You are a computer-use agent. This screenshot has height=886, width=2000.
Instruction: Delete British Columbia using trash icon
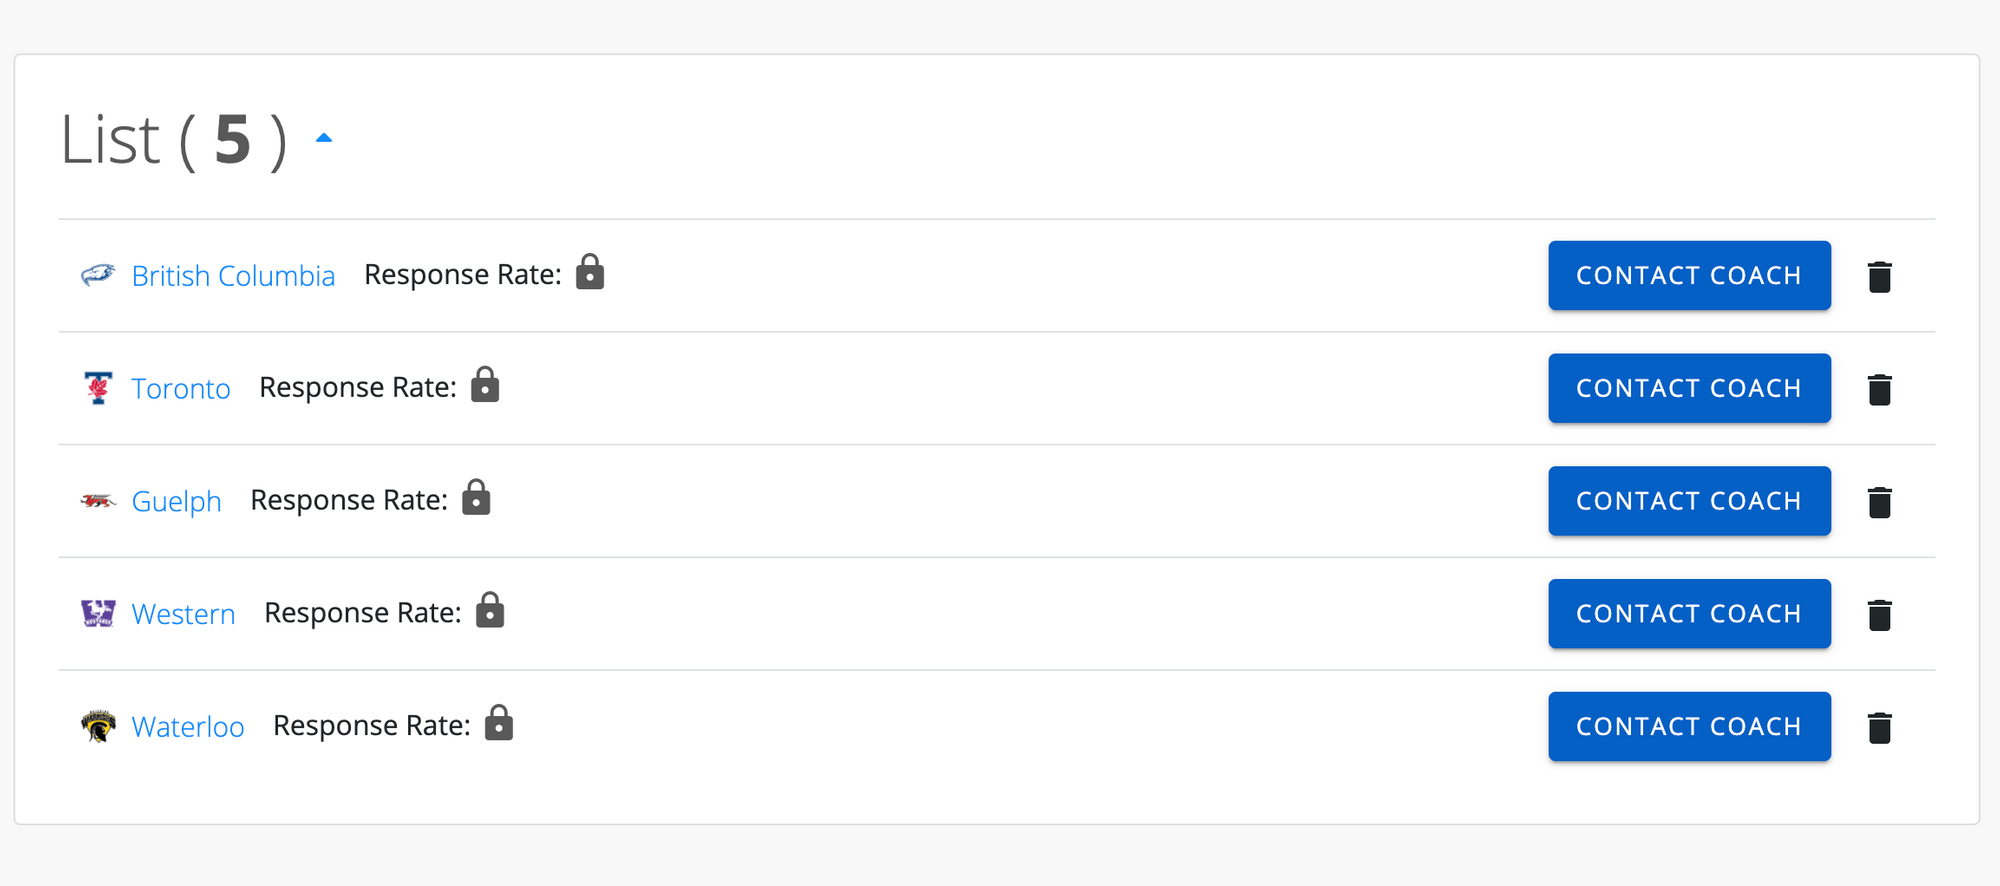click(x=1880, y=277)
